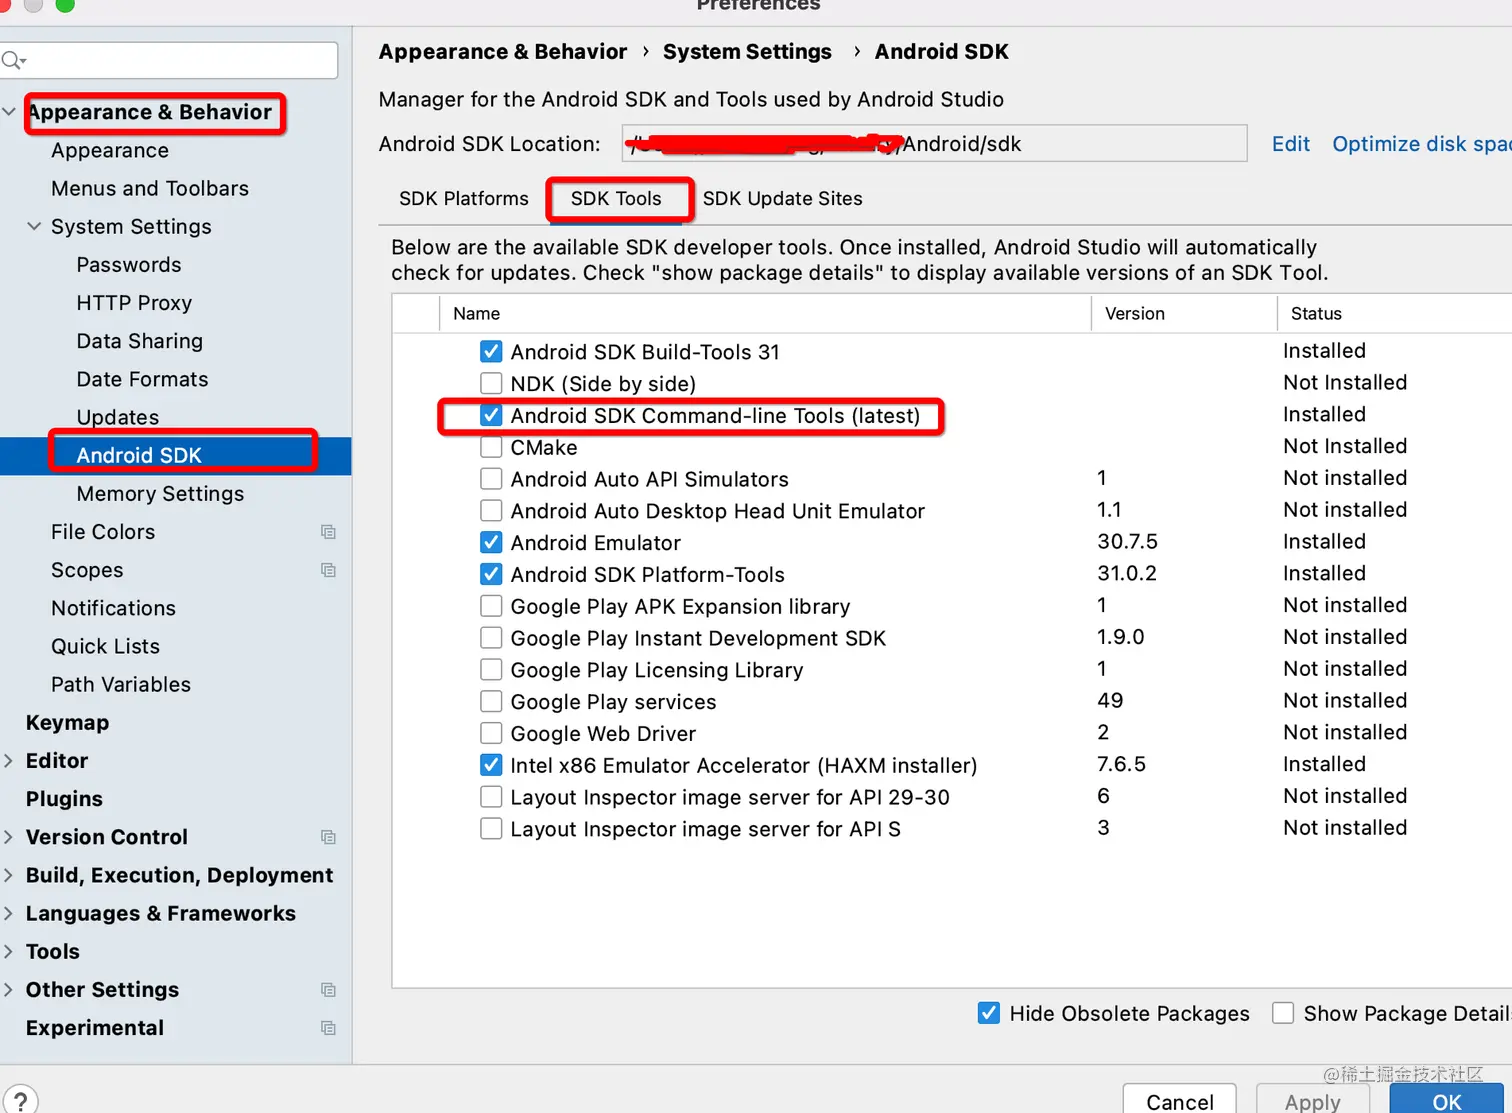Click the Android SDK Location field

[934, 144]
